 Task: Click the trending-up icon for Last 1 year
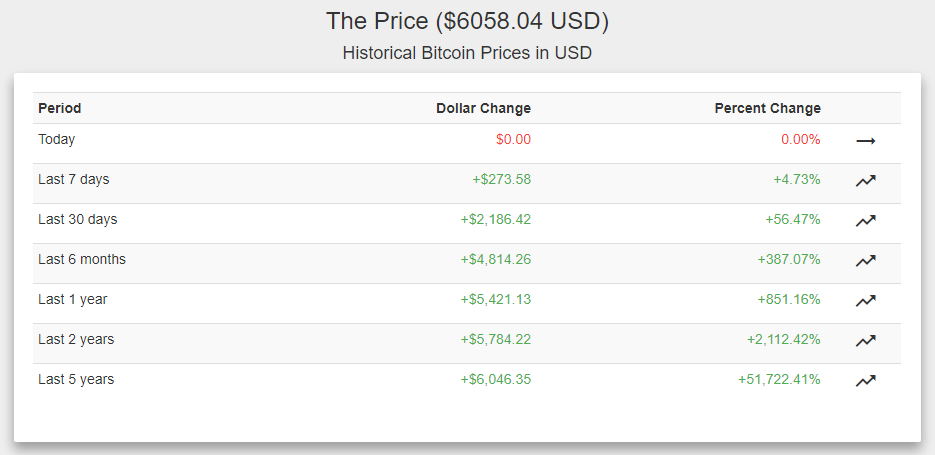click(x=865, y=300)
